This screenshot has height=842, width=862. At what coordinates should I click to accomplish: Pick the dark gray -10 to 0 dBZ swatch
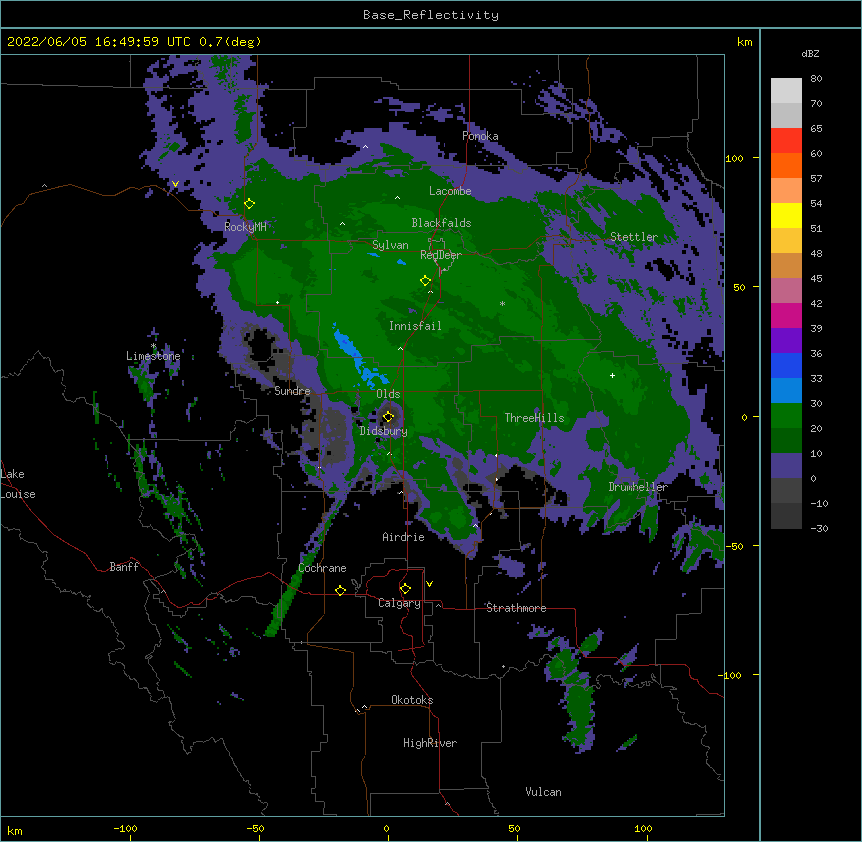coord(786,491)
